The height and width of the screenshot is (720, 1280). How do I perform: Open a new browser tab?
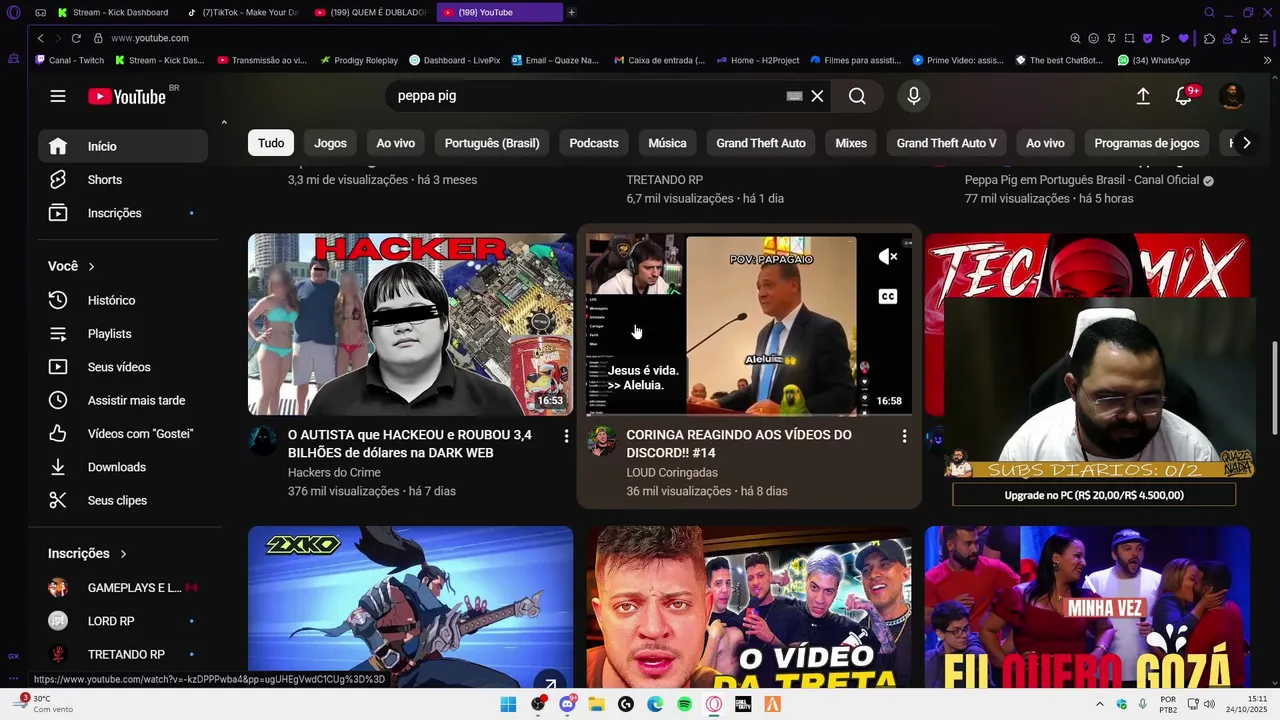tap(571, 12)
